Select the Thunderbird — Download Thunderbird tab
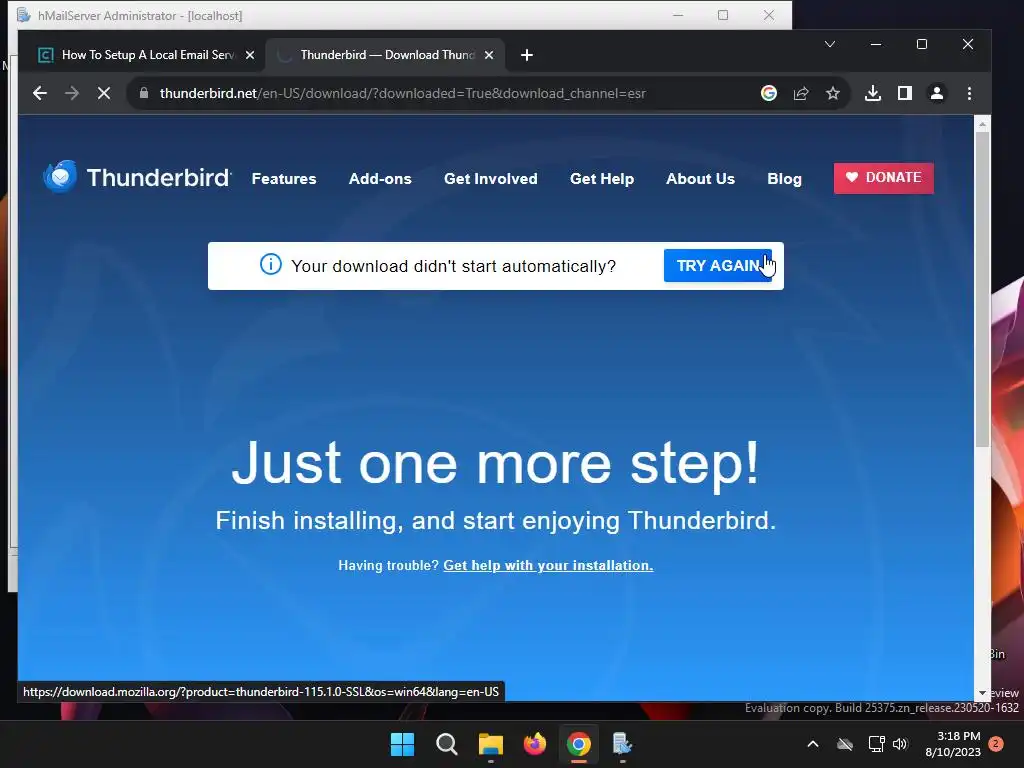 tap(385, 55)
